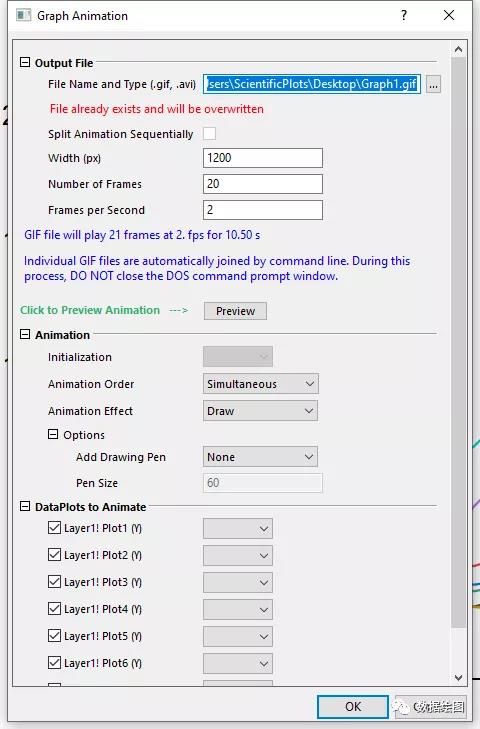Click the Preview button
This screenshot has width=480, height=729.
[x=235, y=311]
